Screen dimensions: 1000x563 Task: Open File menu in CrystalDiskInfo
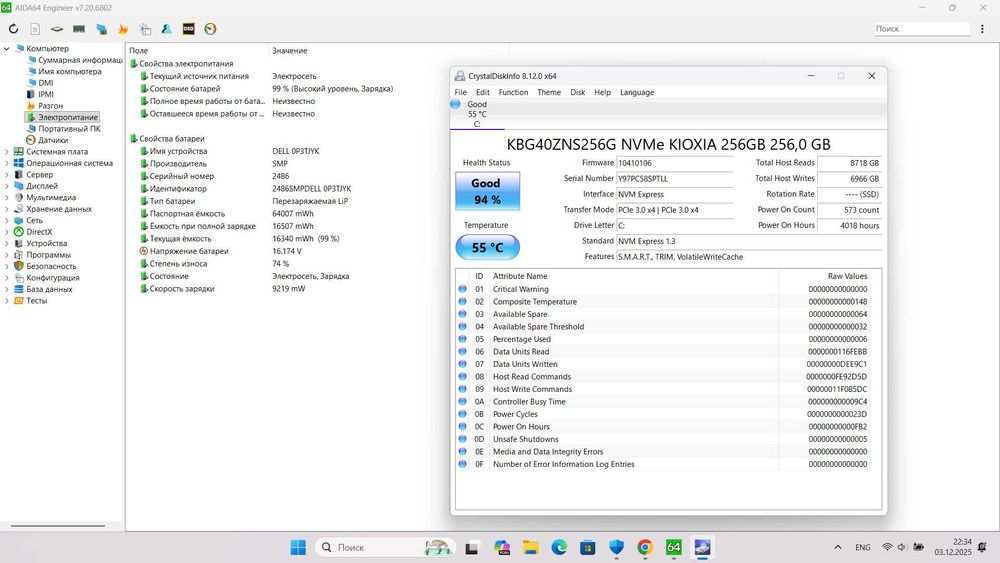point(460,92)
